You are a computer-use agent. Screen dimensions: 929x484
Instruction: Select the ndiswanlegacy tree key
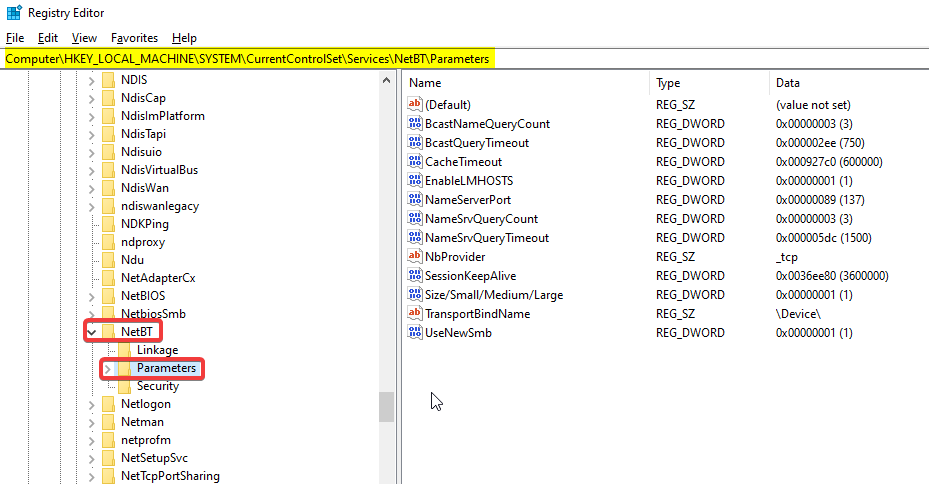[159, 206]
